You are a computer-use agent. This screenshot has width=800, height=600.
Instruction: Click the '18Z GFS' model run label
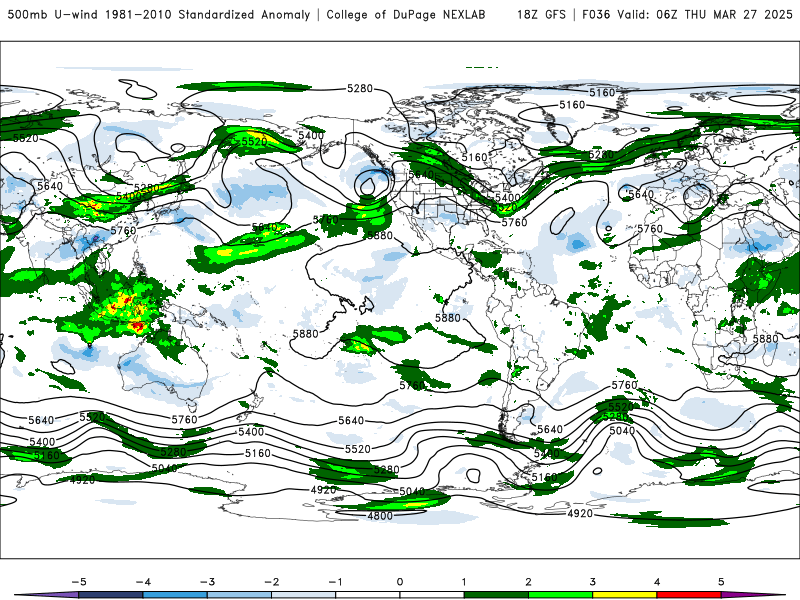pyautogui.click(x=541, y=14)
